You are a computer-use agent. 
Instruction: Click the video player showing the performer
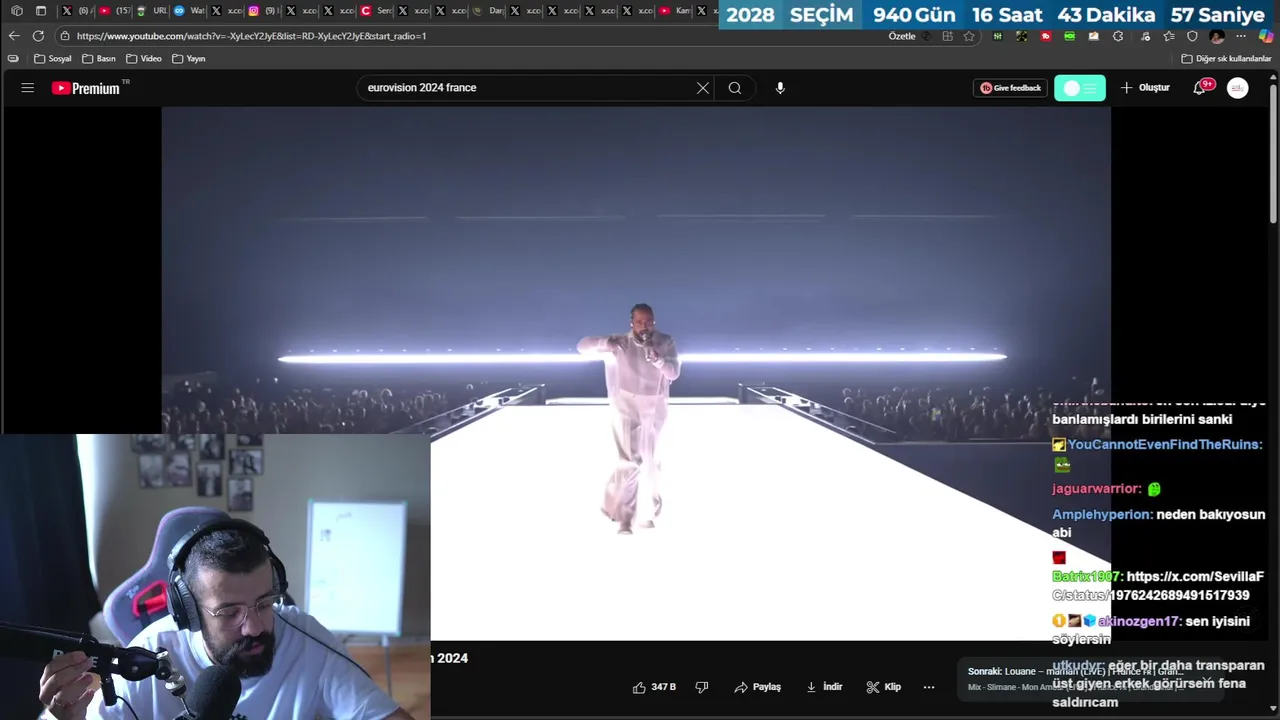[636, 373]
